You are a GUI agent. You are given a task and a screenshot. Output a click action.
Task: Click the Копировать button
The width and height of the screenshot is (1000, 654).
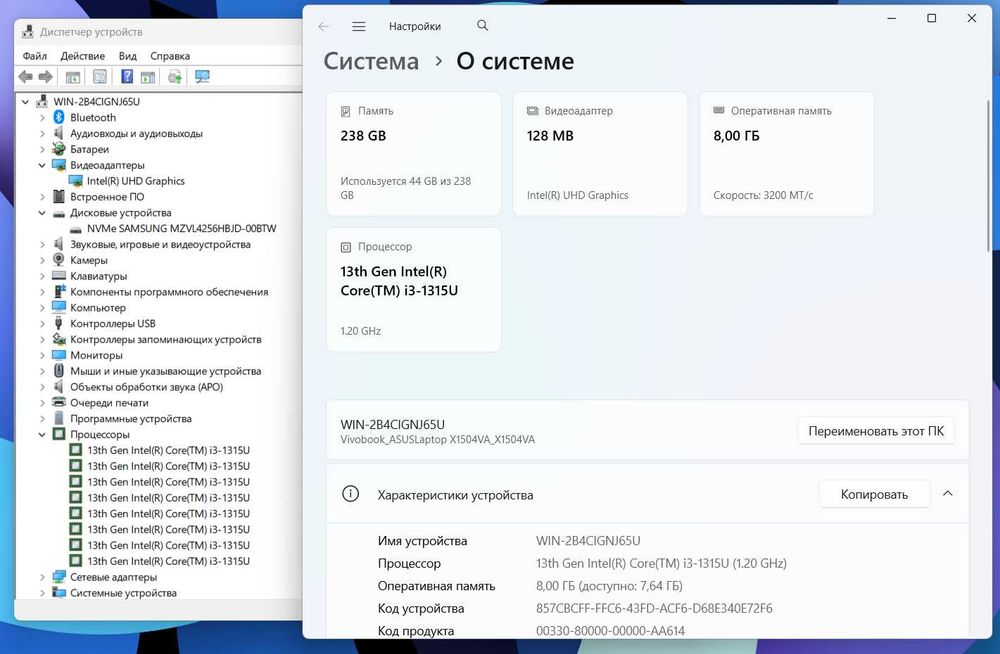[x=874, y=494]
